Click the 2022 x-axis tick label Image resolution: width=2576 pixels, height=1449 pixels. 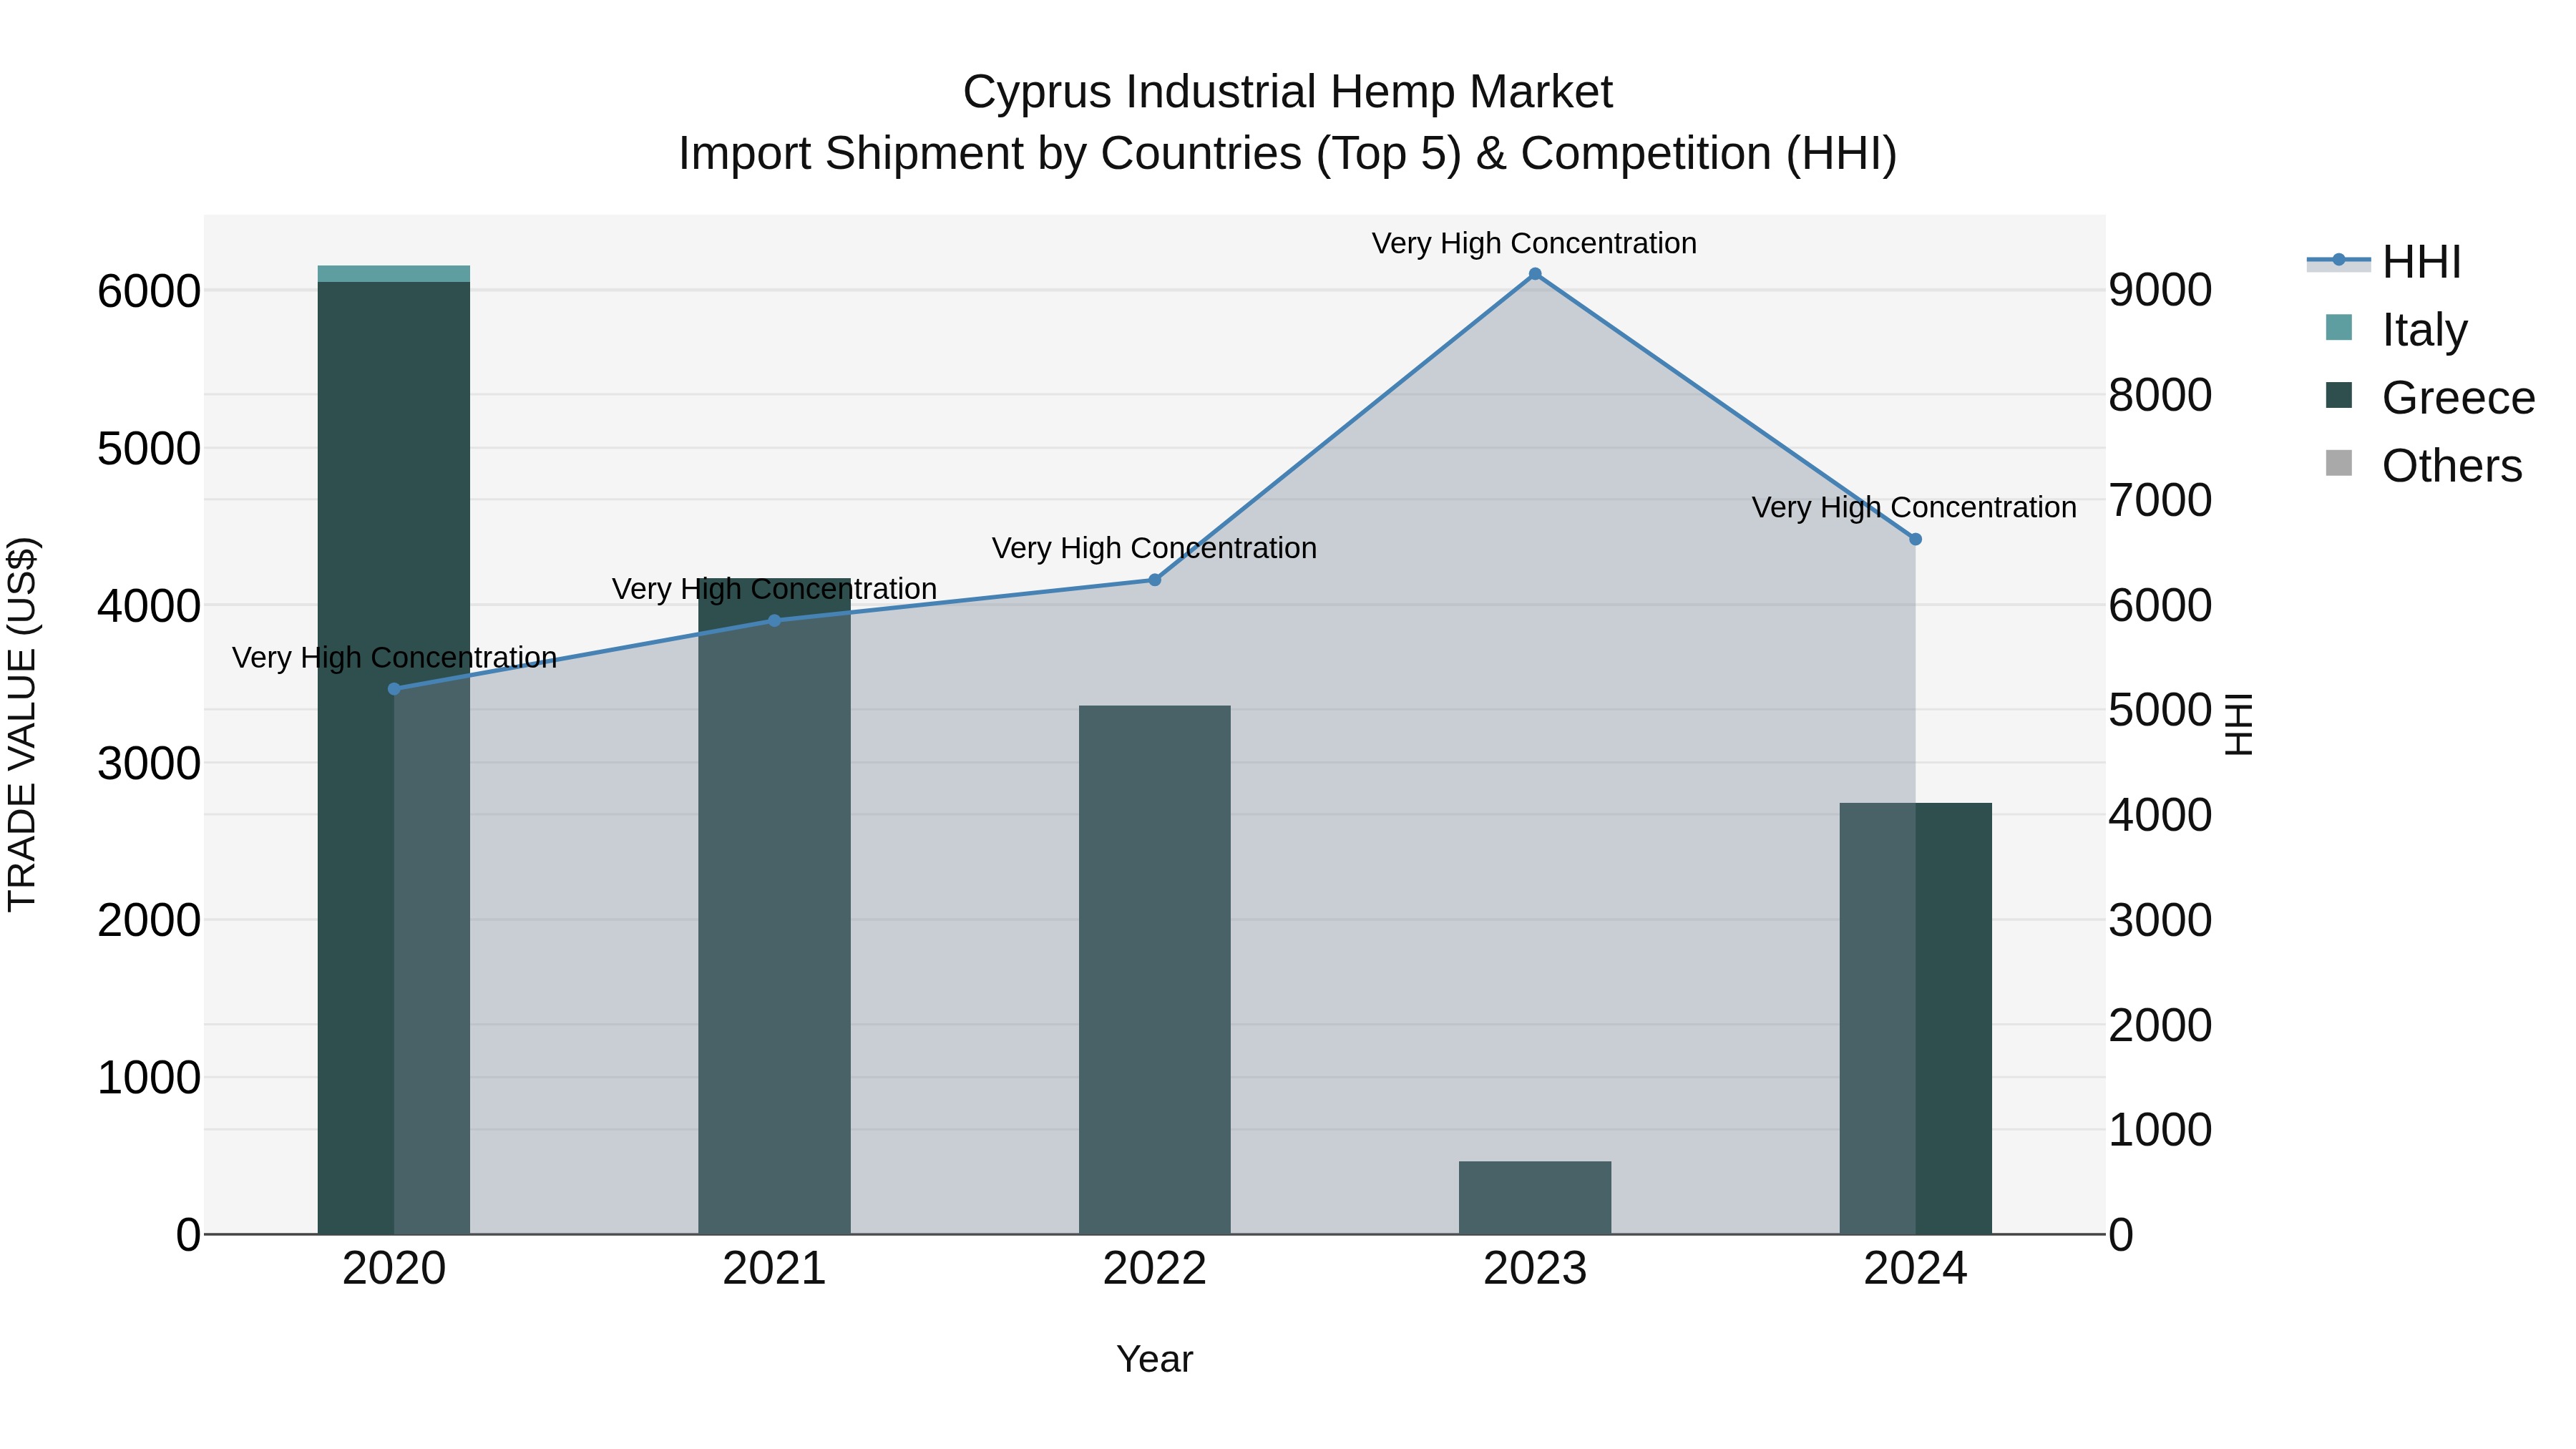tap(1155, 1269)
